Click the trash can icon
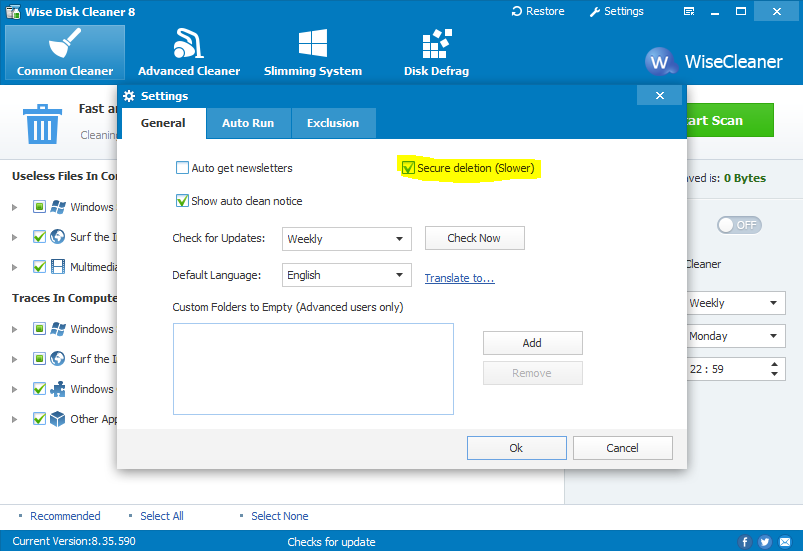The width and height of the screenshot is (803, 551). click(42, 123)
